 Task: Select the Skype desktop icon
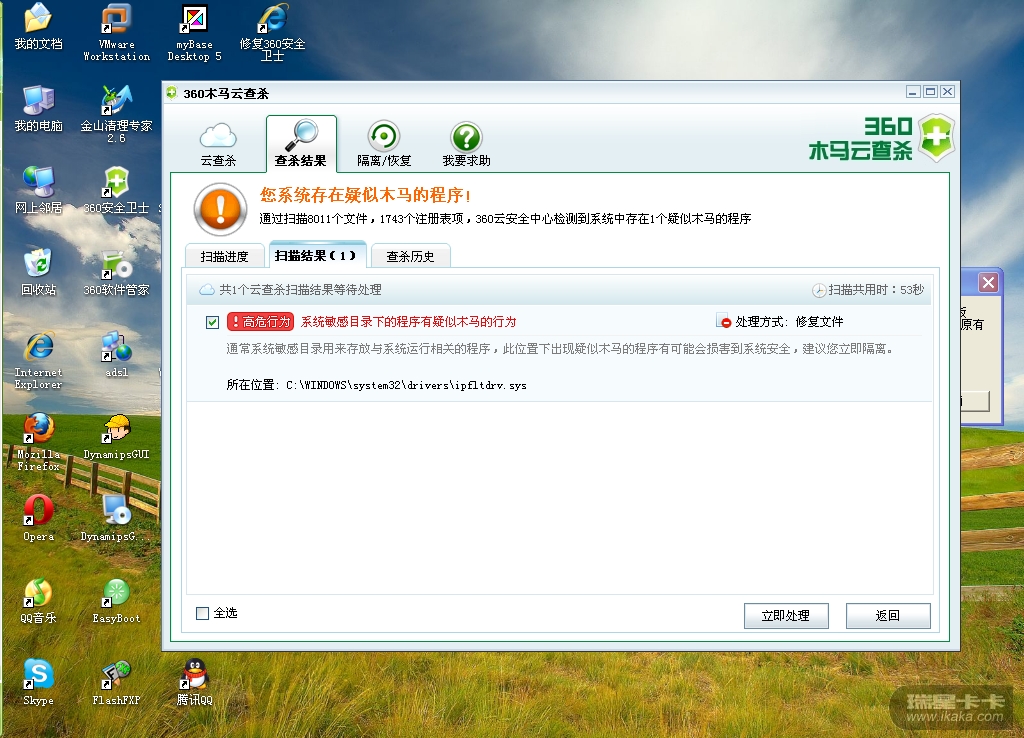[x=39, y=682]
